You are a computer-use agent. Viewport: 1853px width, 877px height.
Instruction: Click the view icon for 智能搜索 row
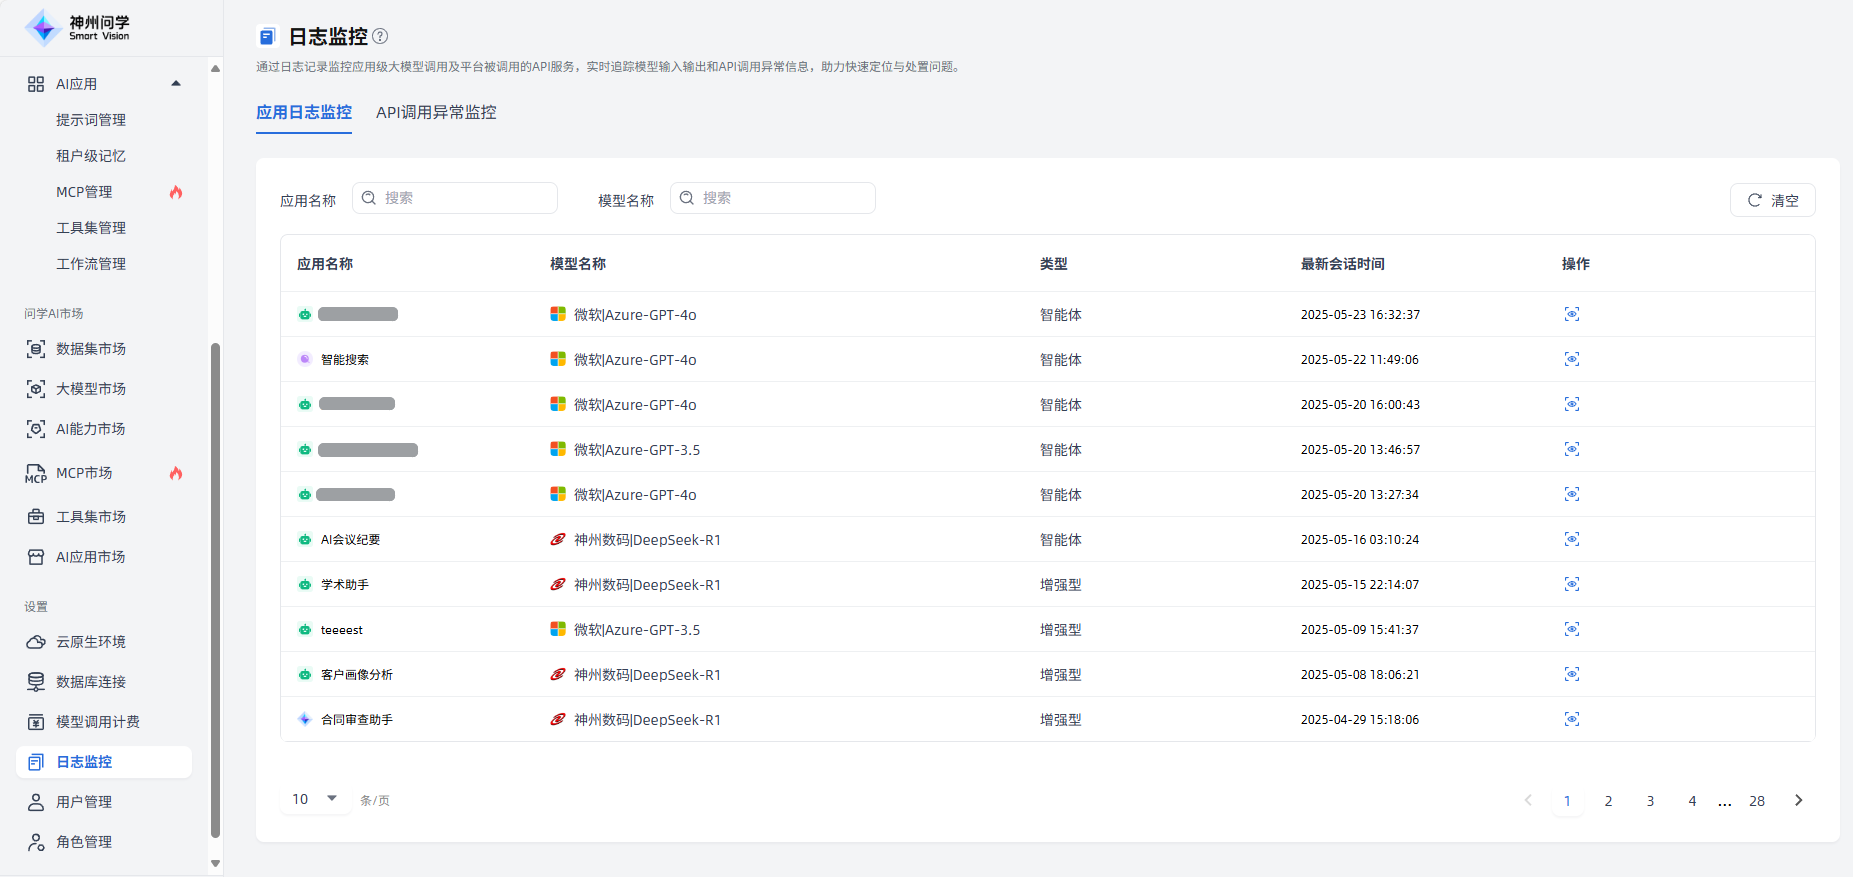pyautogui.click(x=1571, y=359)
